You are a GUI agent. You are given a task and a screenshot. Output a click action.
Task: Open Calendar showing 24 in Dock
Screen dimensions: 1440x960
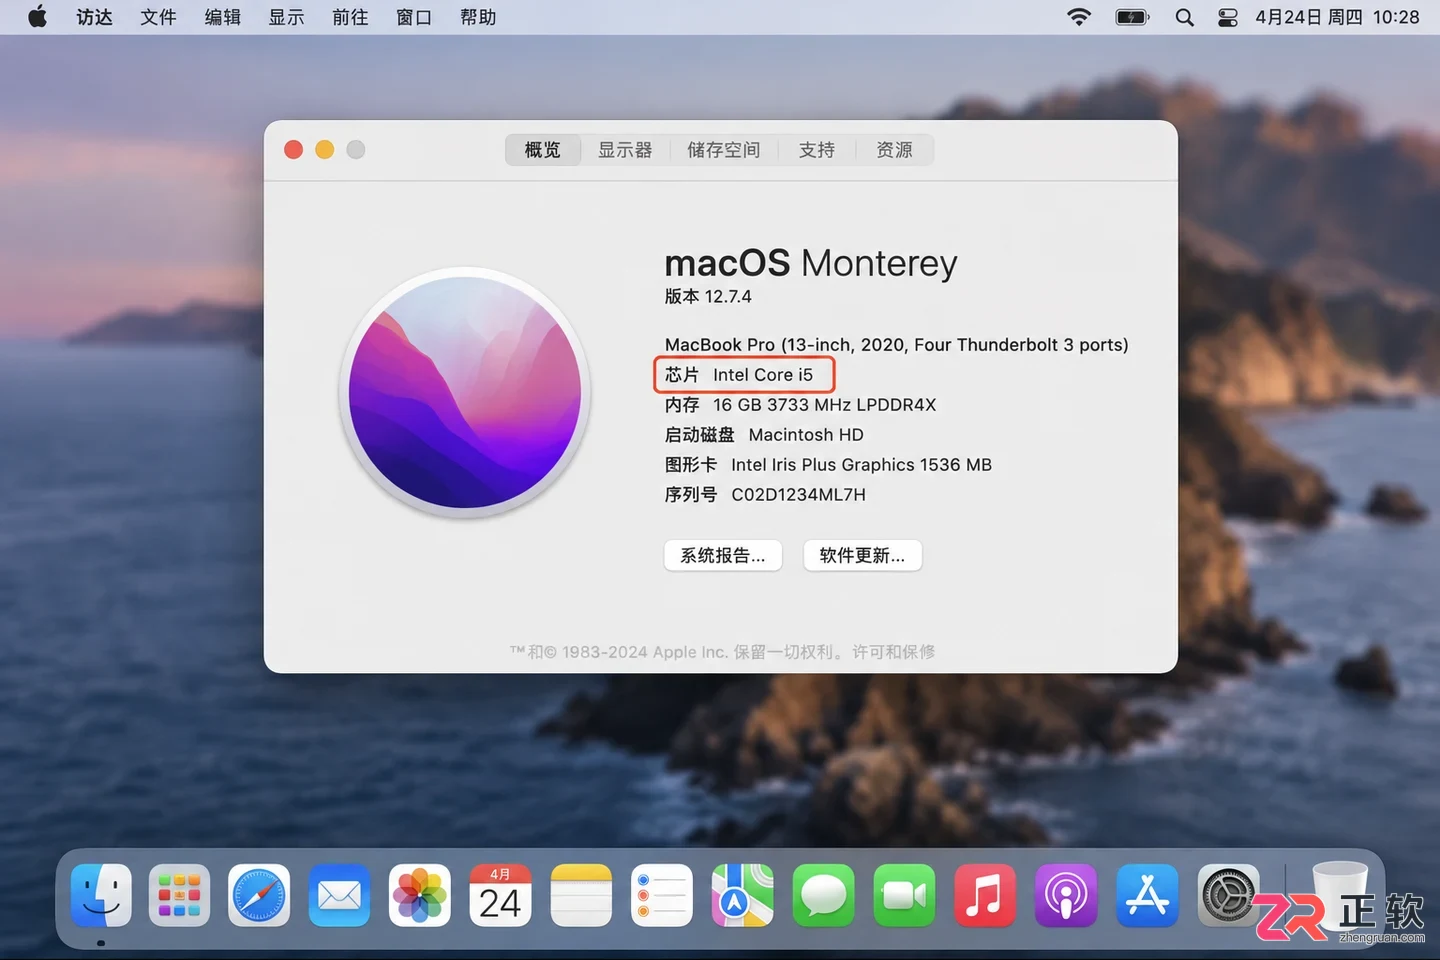pos(500,895)
